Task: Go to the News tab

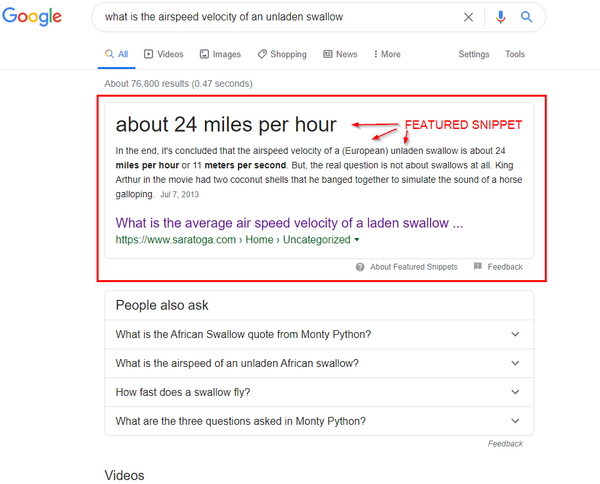Action: (340, 54)
